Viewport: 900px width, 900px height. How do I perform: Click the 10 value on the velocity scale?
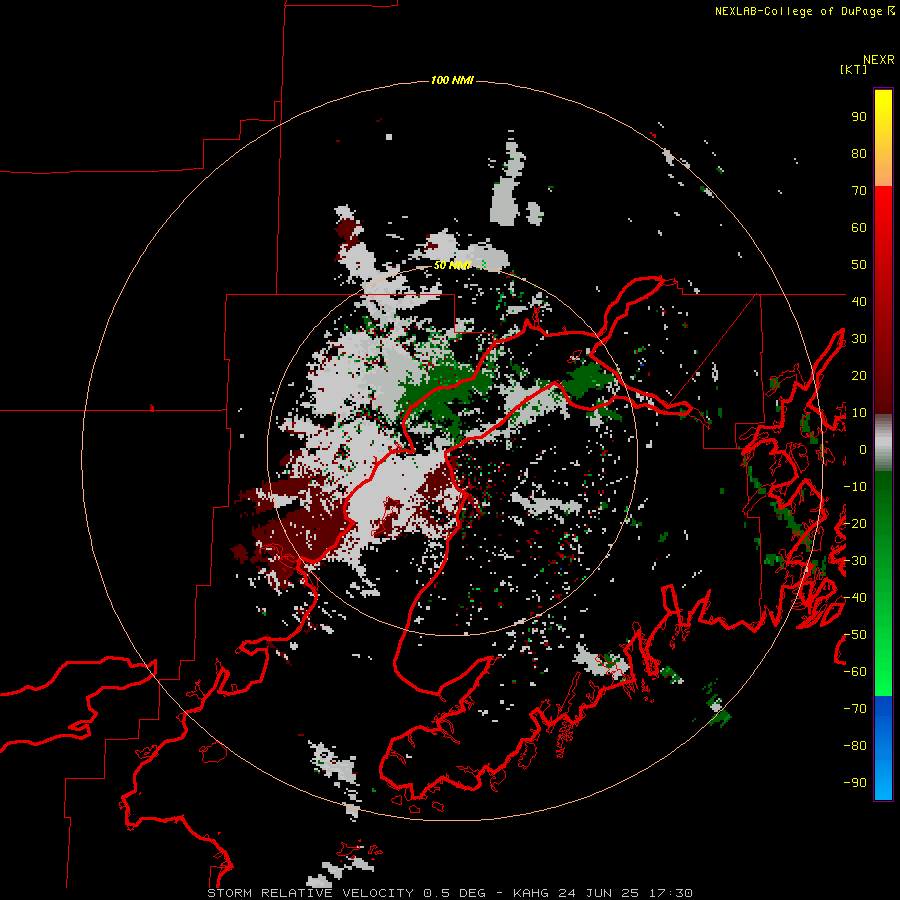[859, 413]
